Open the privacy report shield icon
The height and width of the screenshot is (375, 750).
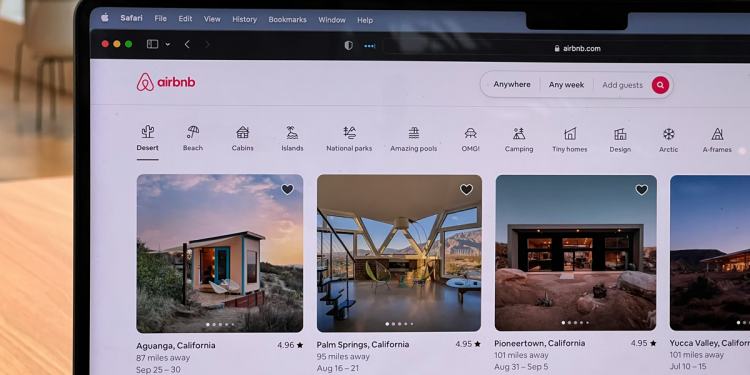[349, 45]
